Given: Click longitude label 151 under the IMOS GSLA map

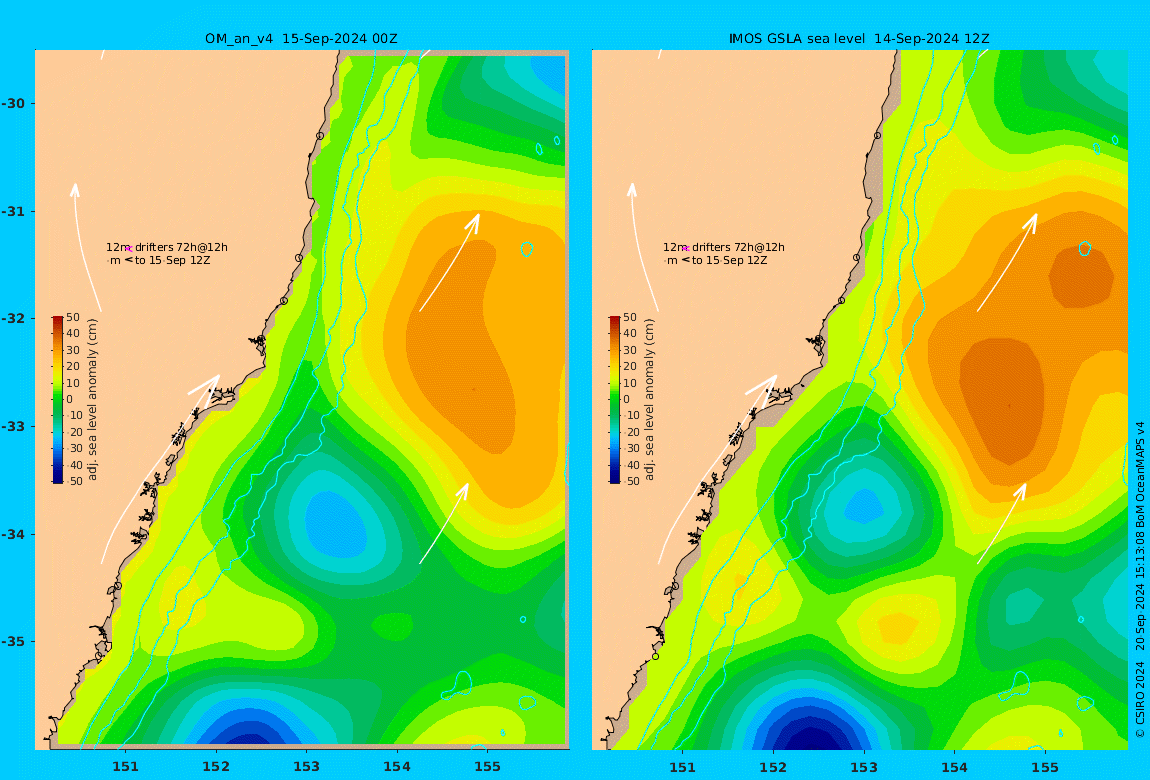Looking at the screenshot, I should (683, 767).
